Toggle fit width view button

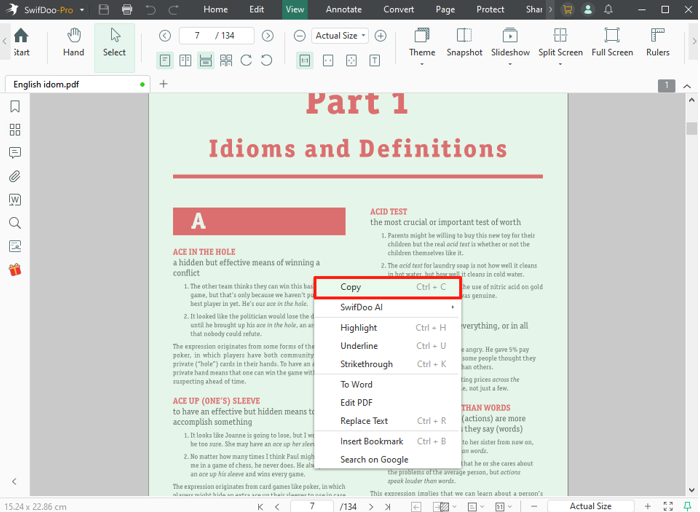[328, 60]
